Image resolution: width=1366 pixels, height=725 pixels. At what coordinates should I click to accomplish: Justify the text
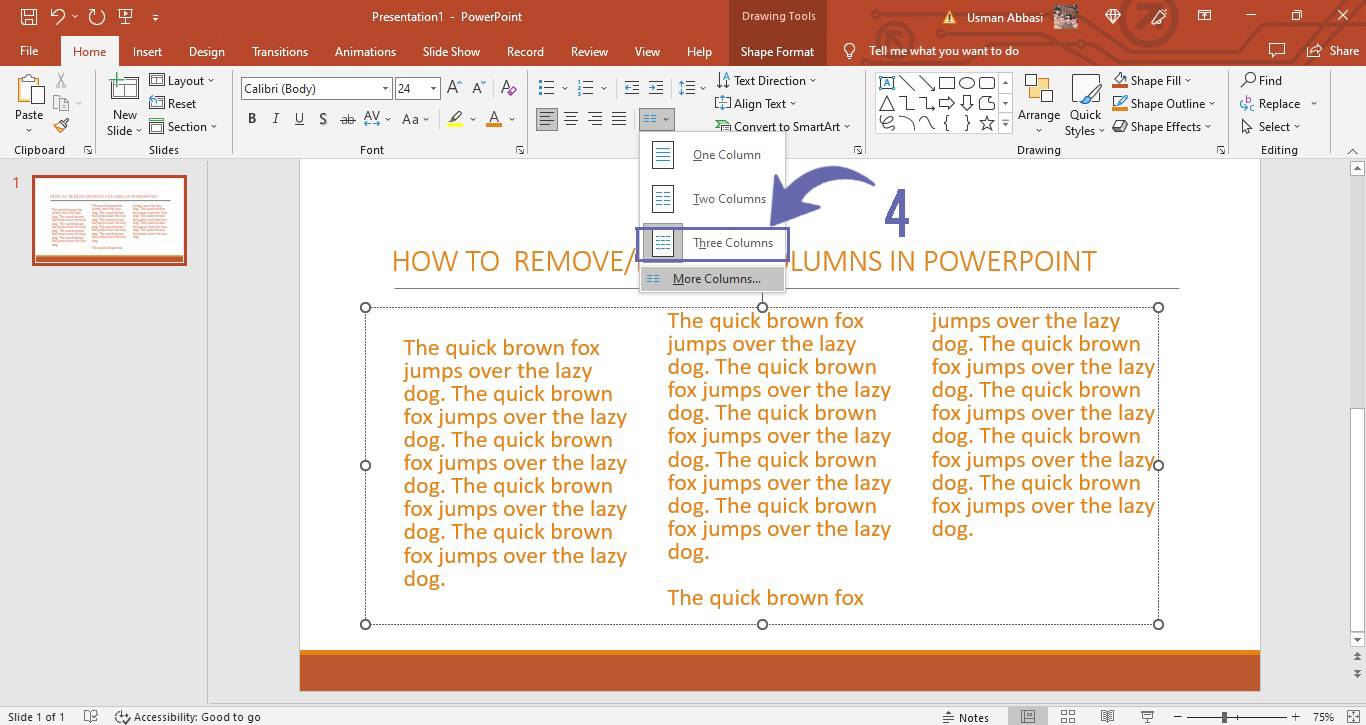point(619,119)
